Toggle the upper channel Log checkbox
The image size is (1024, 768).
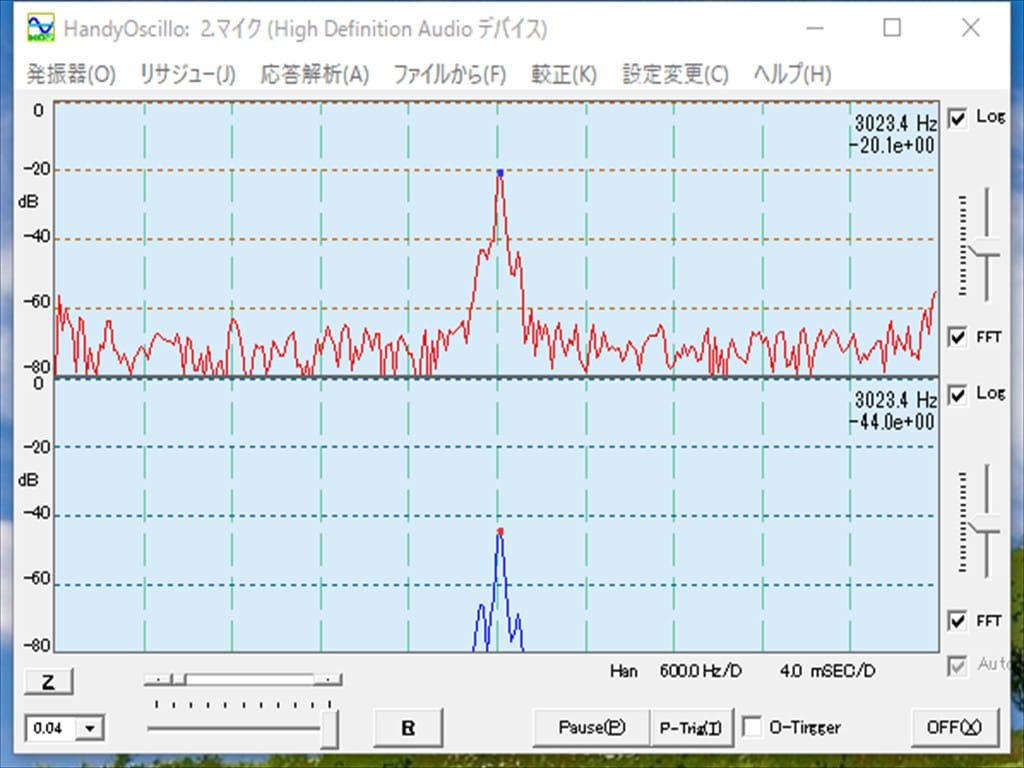958,118
